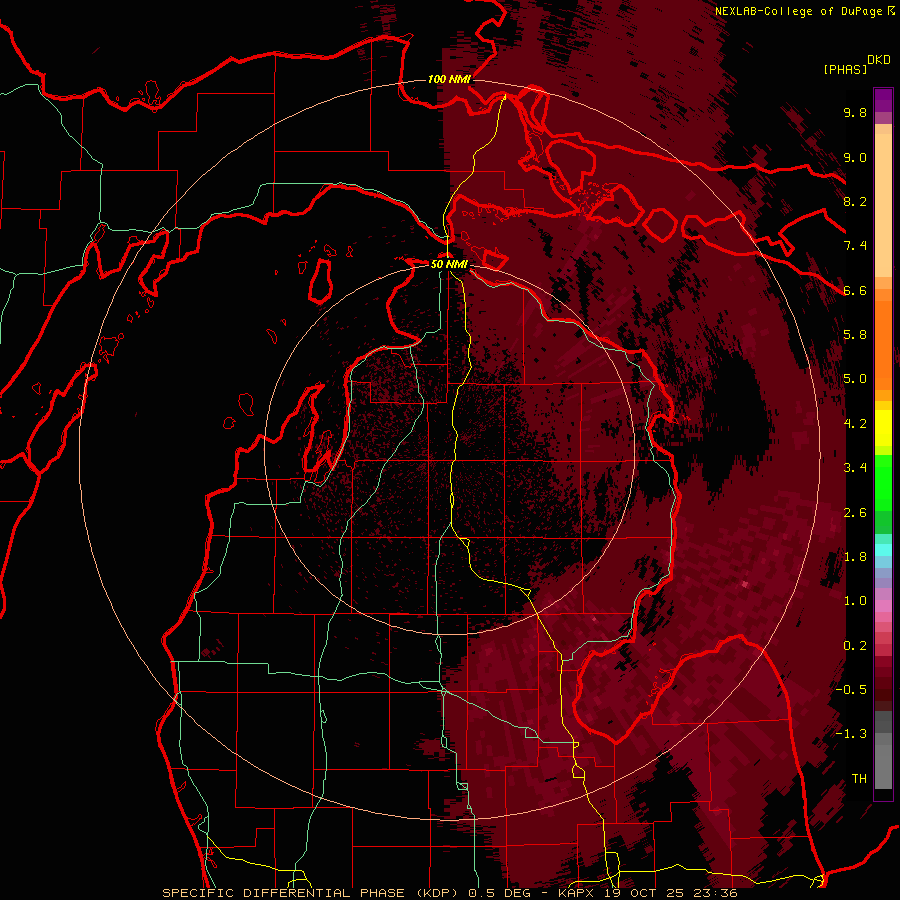Select the 4.2 value on the scale
900x900 pixels.
coord(855,424)
